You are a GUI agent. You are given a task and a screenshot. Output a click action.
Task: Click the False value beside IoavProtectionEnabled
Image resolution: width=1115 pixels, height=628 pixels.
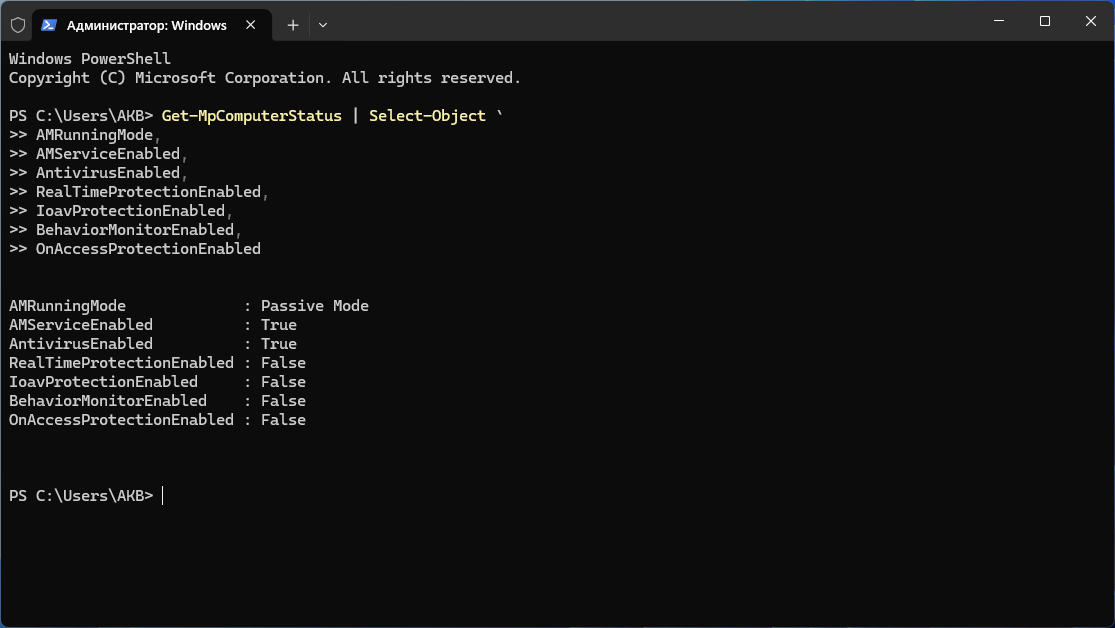[x=283, y=382]
